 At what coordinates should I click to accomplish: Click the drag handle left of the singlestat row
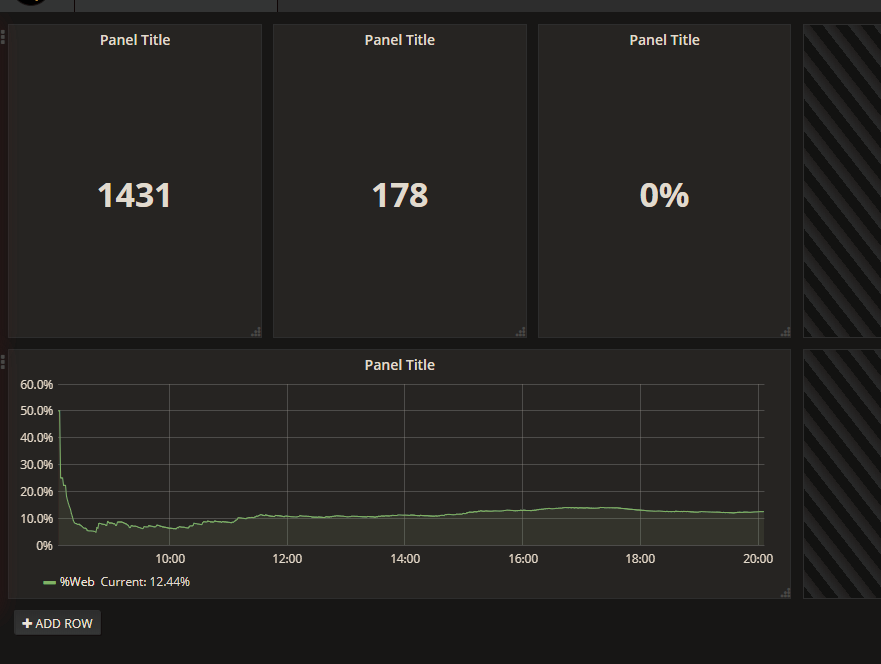click(3, 38)
